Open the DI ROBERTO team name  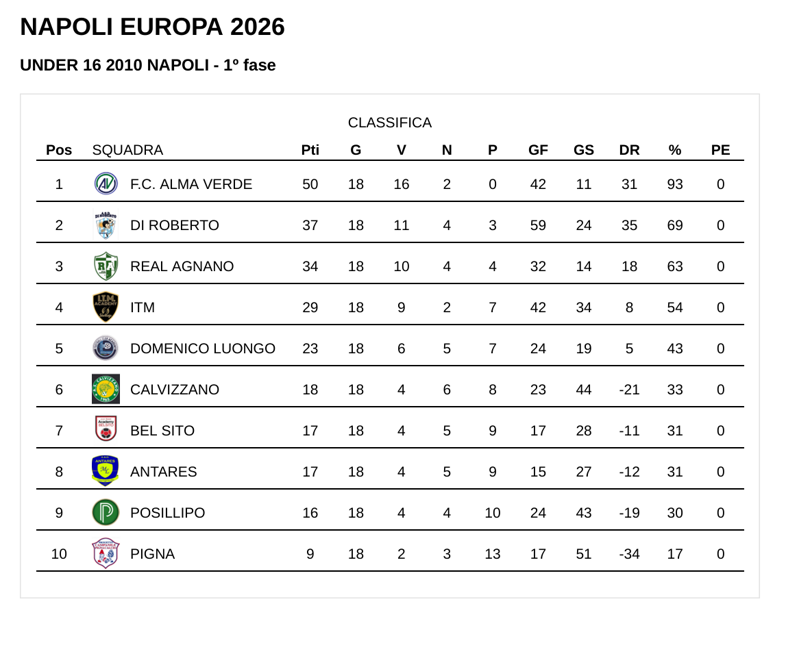pos(174,225)
